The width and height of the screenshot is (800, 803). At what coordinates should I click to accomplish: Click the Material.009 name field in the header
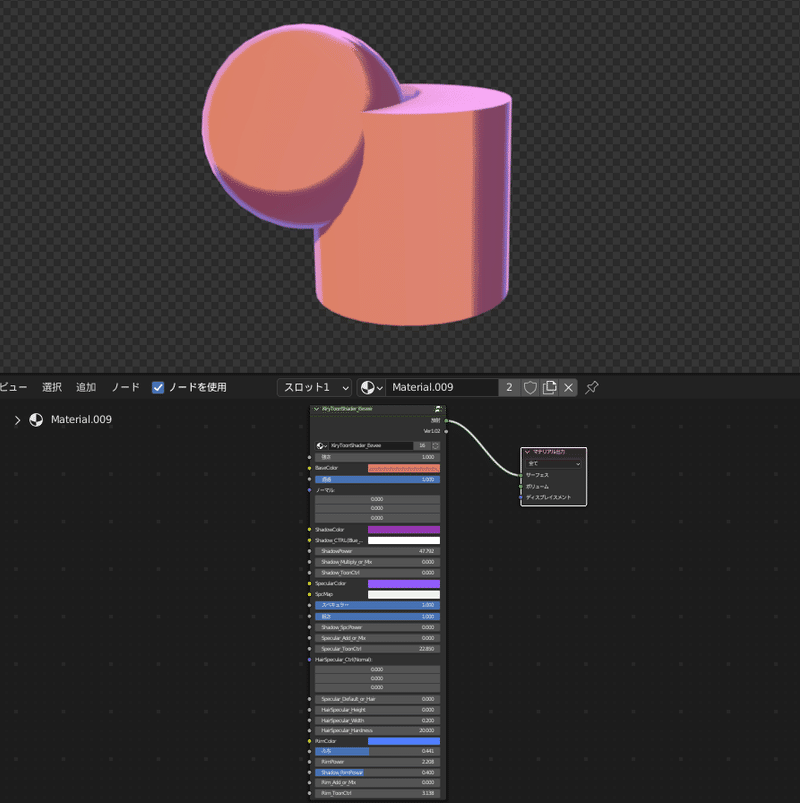tap(442, 388)
